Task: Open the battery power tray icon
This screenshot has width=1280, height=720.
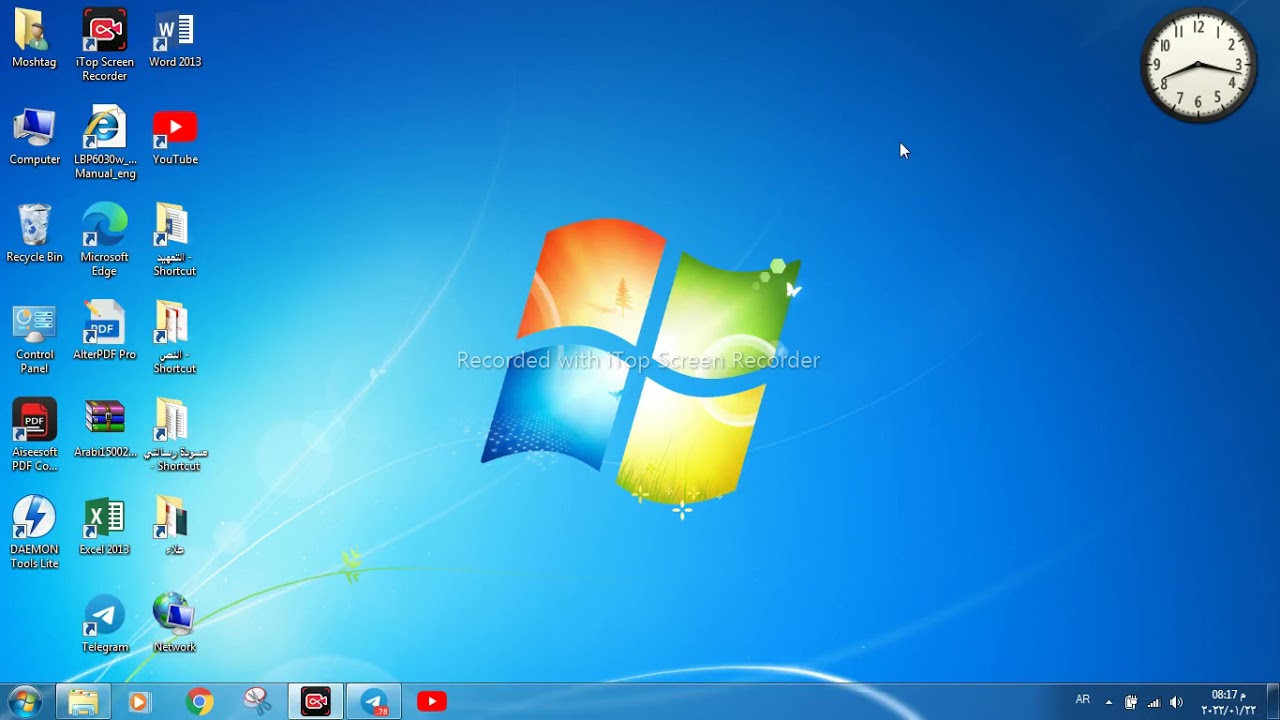Action: pos(1131,702)
